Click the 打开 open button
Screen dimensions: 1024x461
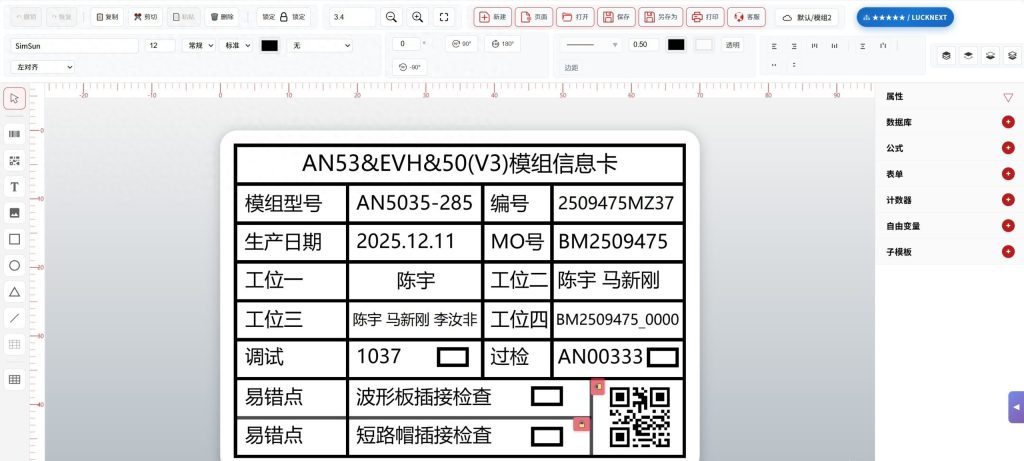click(x=575, y=17)
